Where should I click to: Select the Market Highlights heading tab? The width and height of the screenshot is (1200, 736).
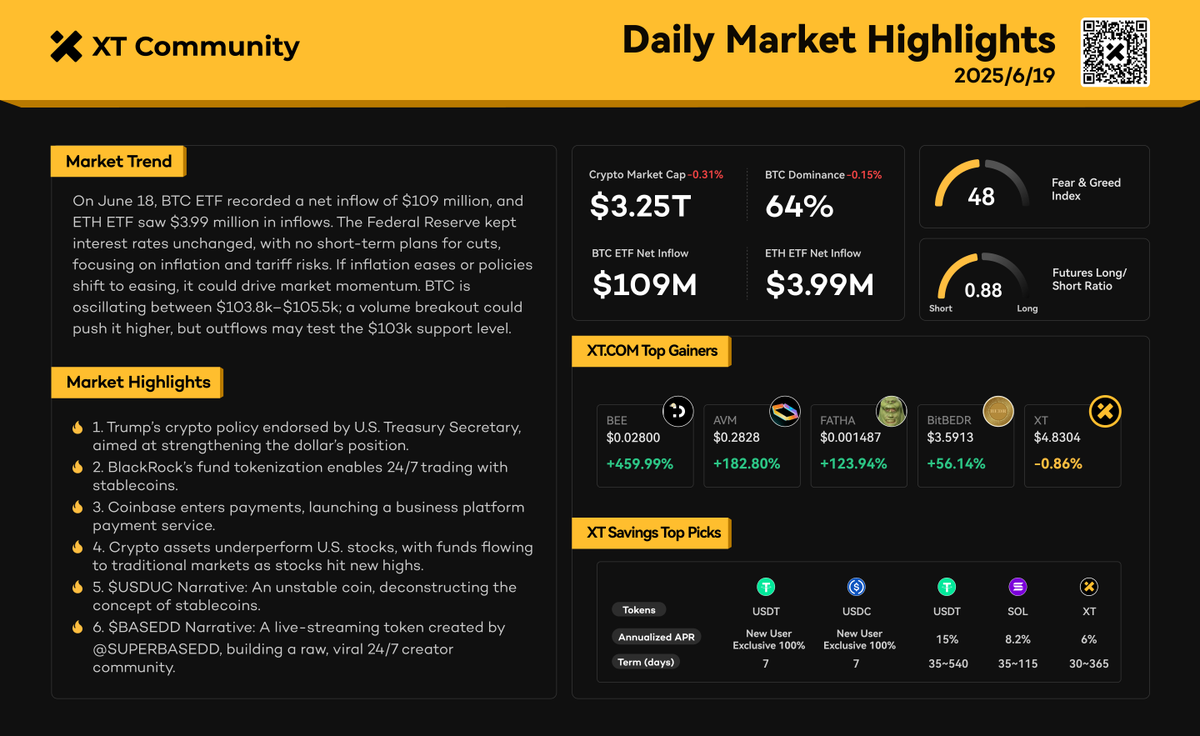[x=137, y=382]
